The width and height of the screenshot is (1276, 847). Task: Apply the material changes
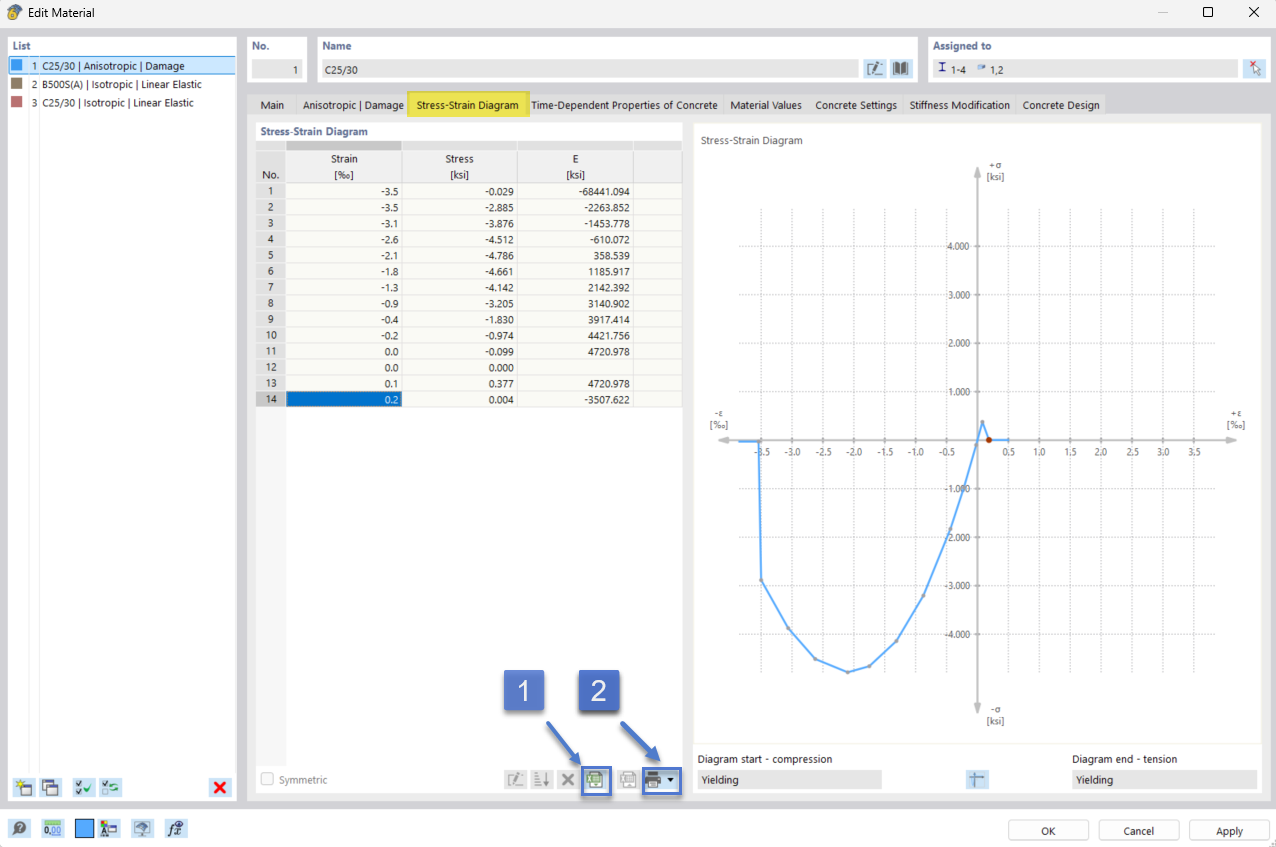coord(1228,830)
